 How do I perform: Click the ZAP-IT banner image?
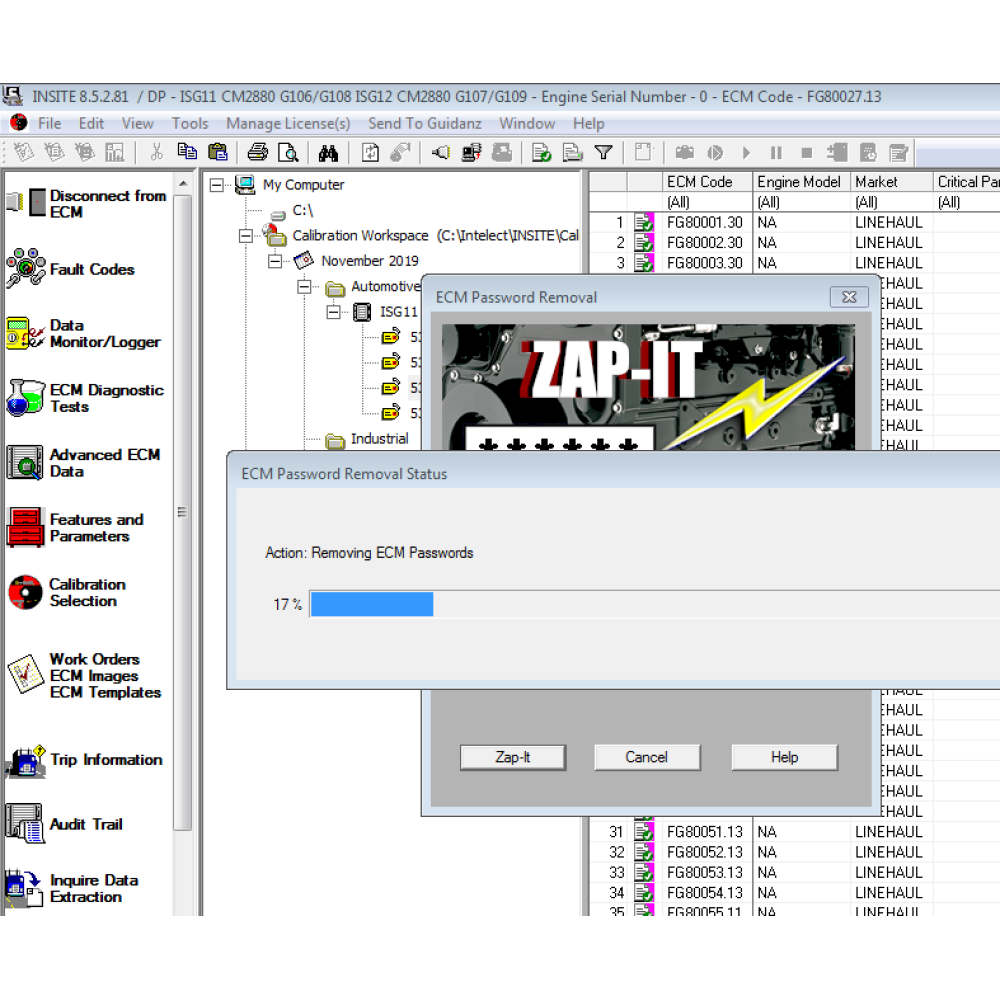[x=649, y=387]
